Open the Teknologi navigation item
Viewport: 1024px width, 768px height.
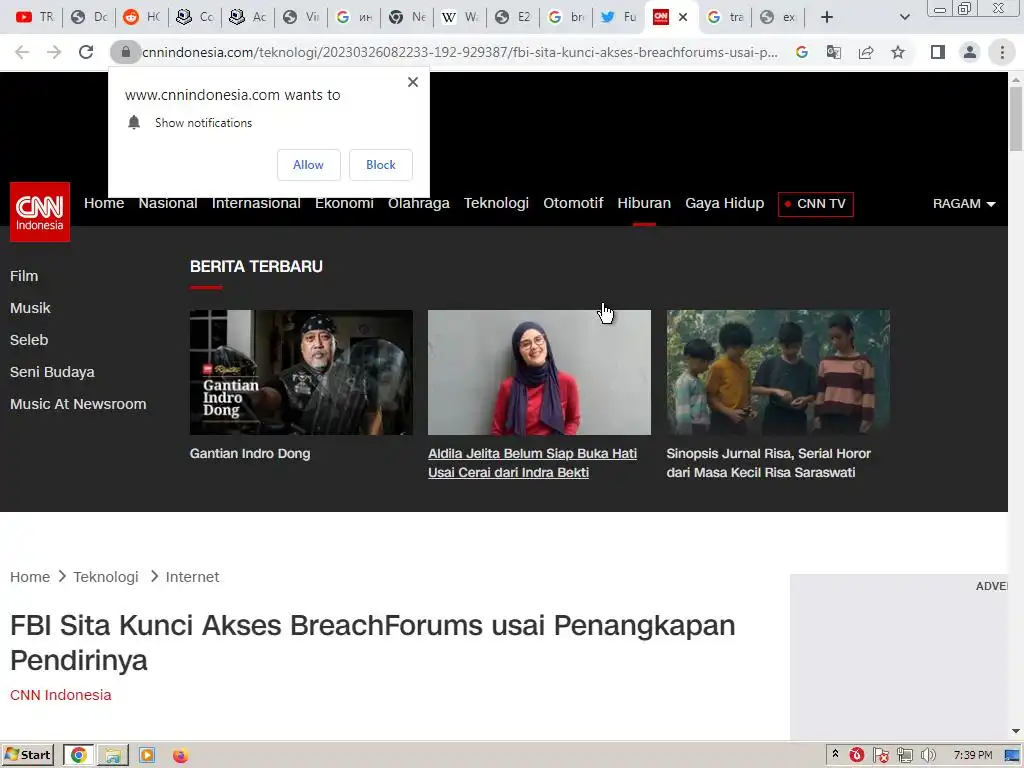(496, 203)
